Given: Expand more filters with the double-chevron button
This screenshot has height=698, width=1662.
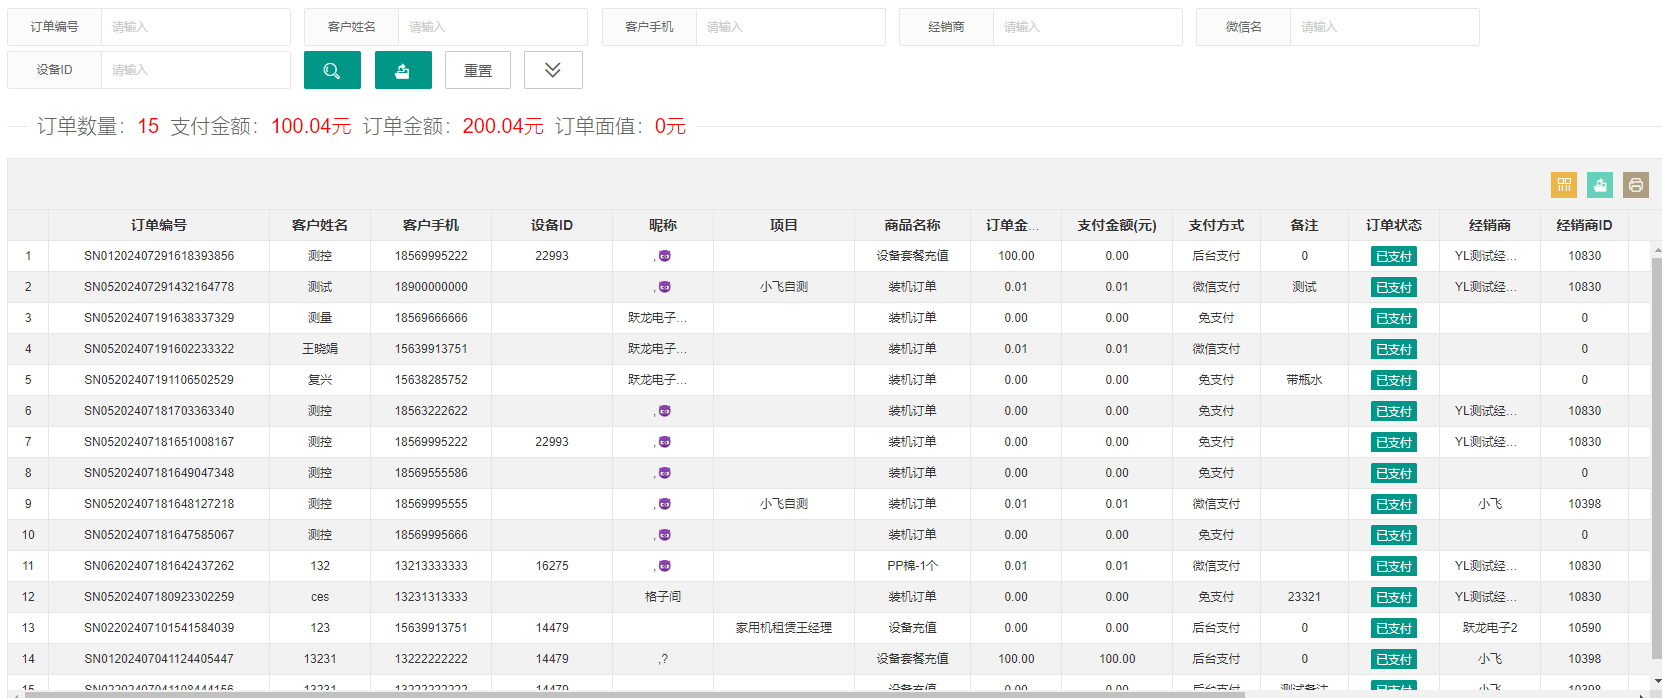Looking at the screenshot, I should 553,70.
